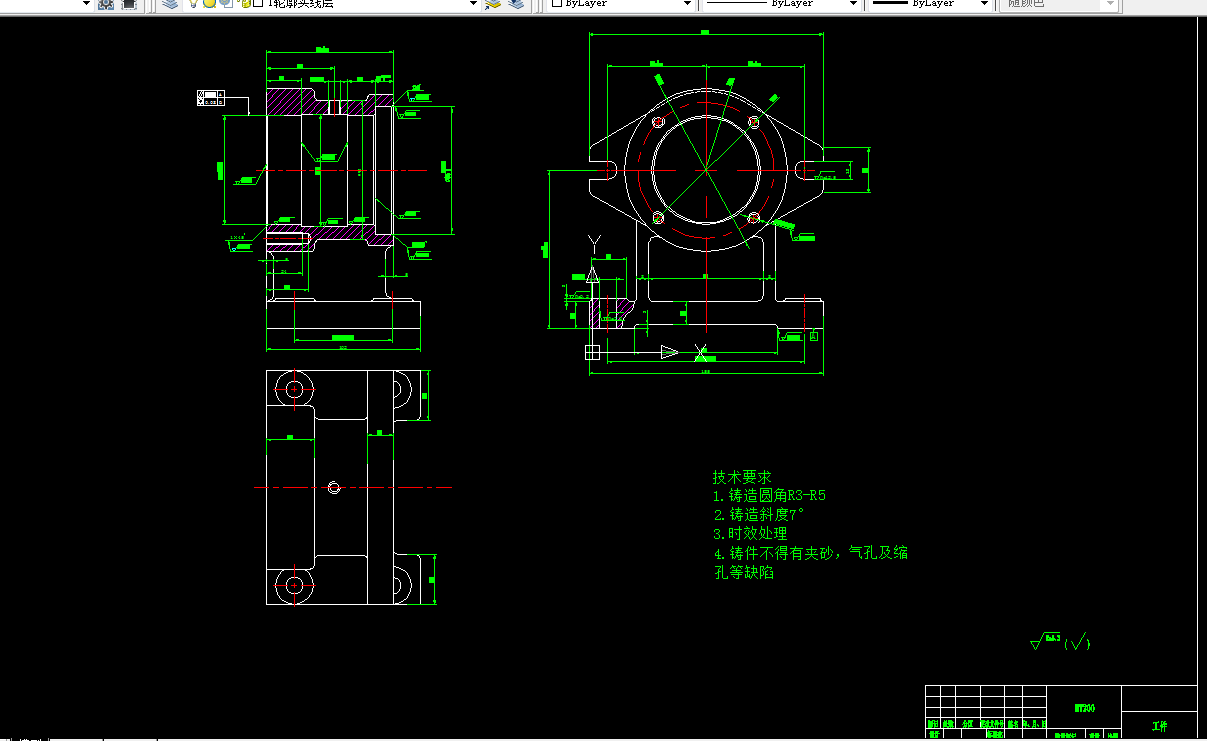Click the Layer Previous icon

click(516, 4)
